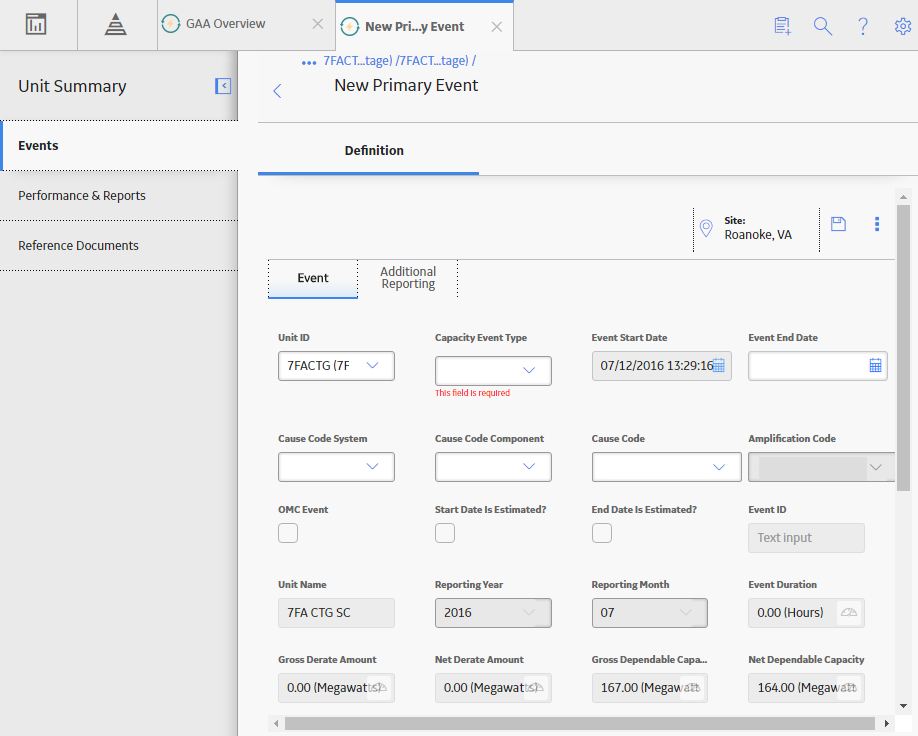Open the search magnifier icon
The width and height of the screenshot is (918, 736).
click(823, 26)
